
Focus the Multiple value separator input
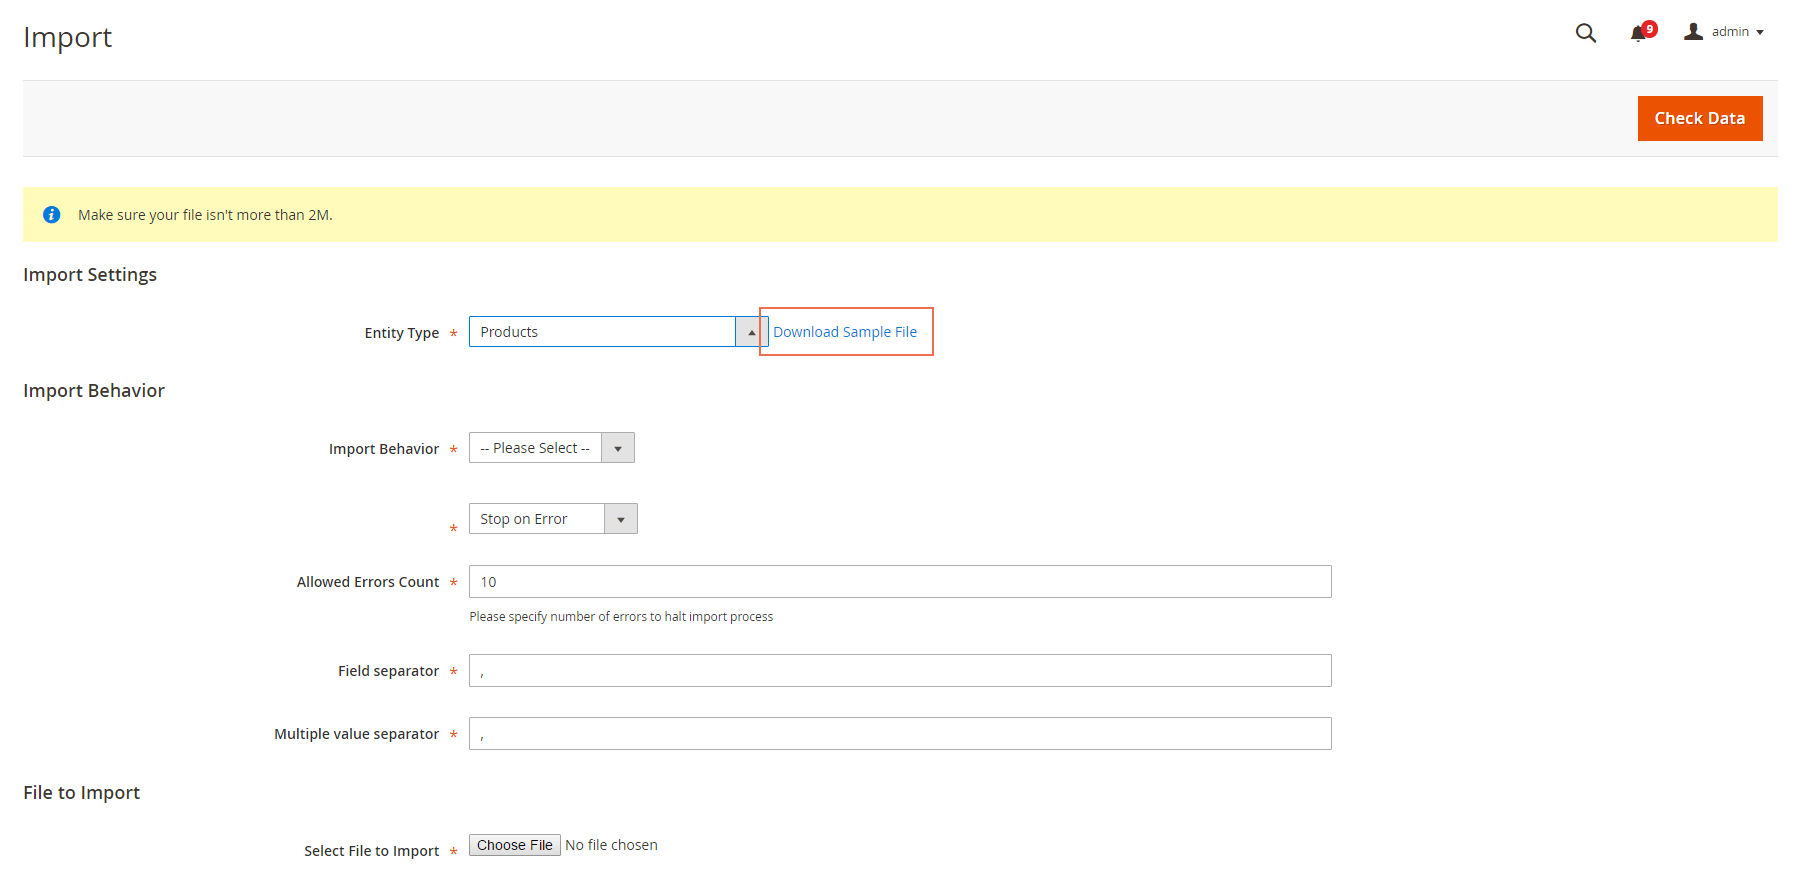click(900, 734)
